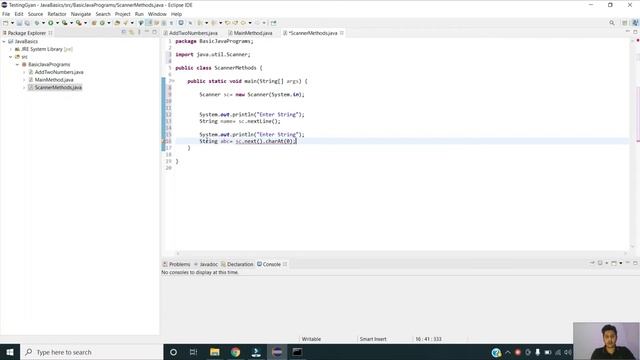The width and height of the screenshot is (640, 360).
Task: Expand JRE System Library node
Action: 11,49
